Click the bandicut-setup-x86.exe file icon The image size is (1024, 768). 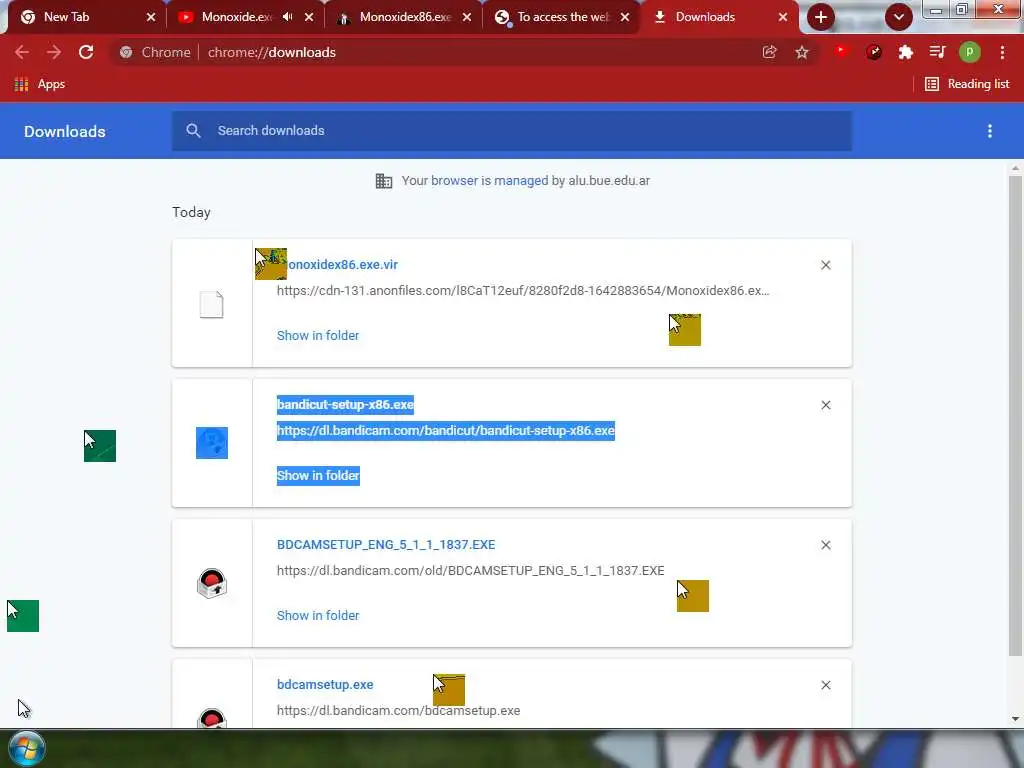(x=212, y=443)
